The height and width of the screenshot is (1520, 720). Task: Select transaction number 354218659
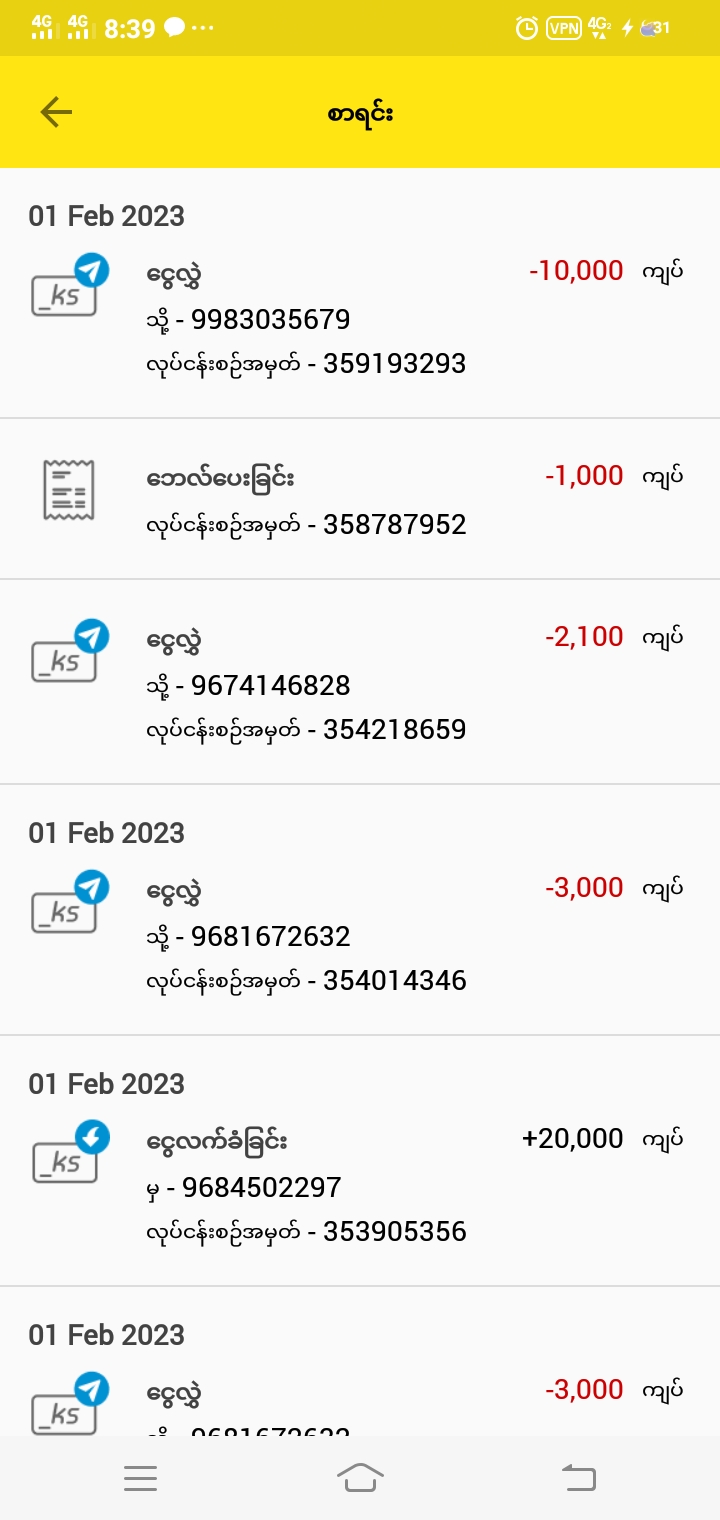coord(394,730)
